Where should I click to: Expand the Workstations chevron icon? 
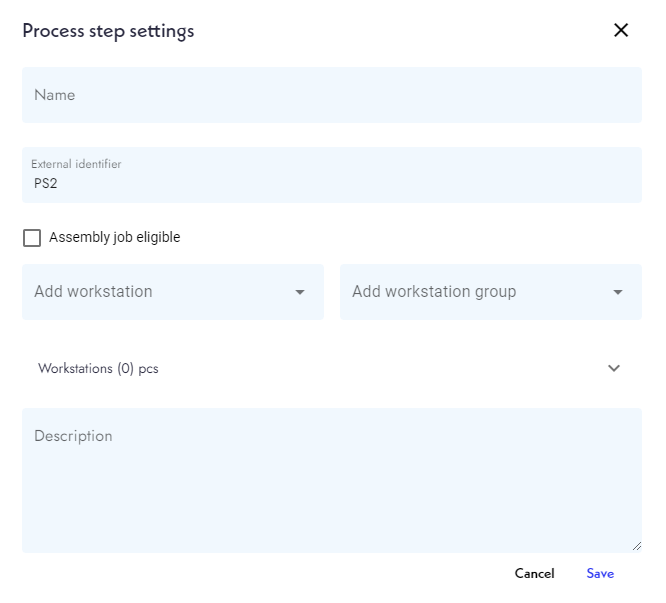(614, 368)
